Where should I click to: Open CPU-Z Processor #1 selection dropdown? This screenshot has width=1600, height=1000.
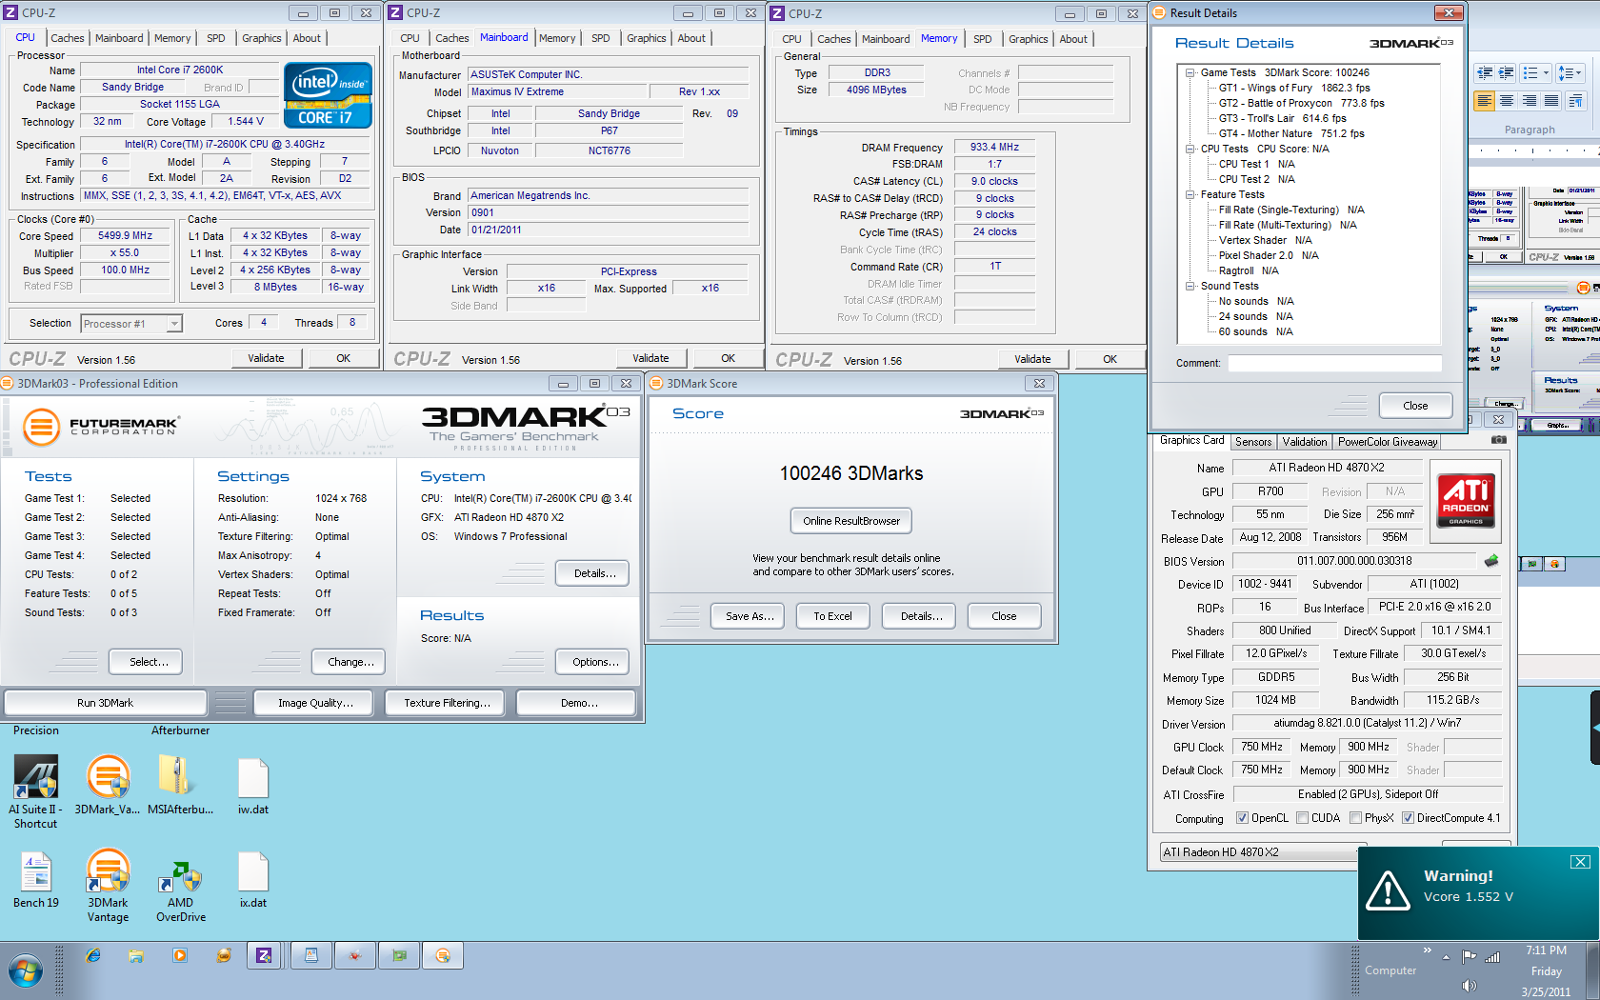(174, 324)
